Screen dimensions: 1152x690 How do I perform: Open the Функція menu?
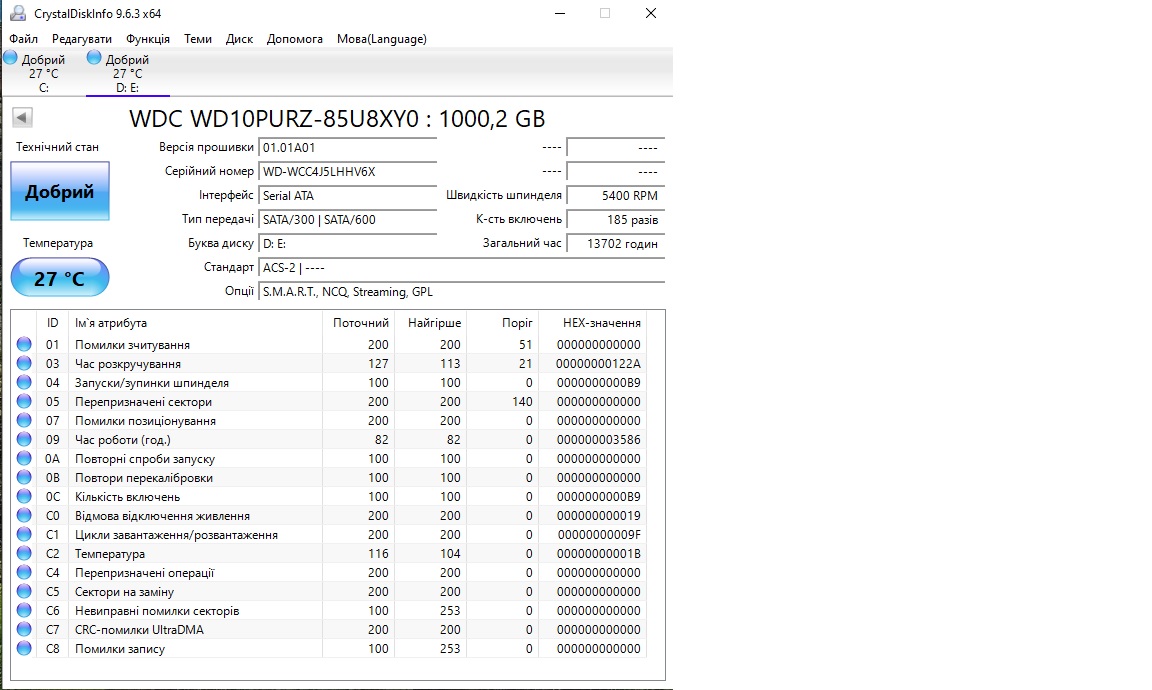pos(148,39)
